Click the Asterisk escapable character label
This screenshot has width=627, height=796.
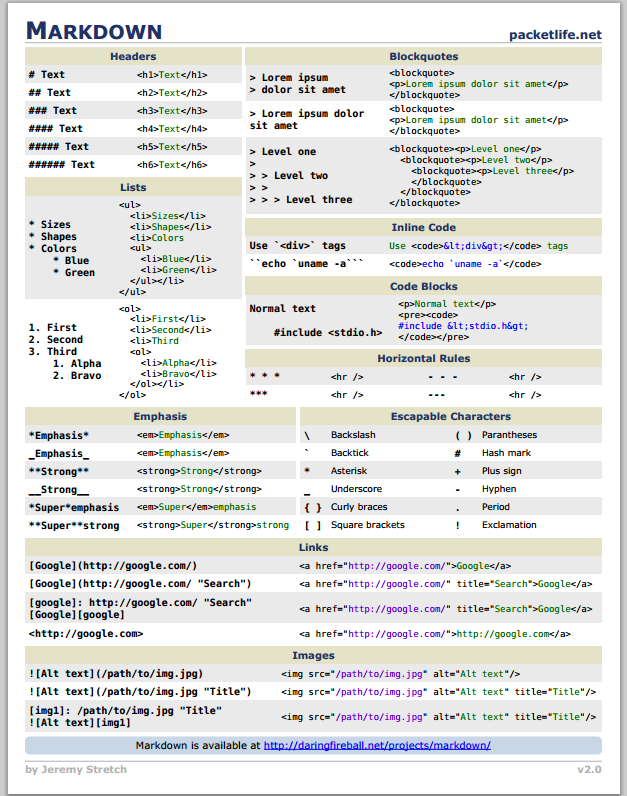(x=349, y=471)
